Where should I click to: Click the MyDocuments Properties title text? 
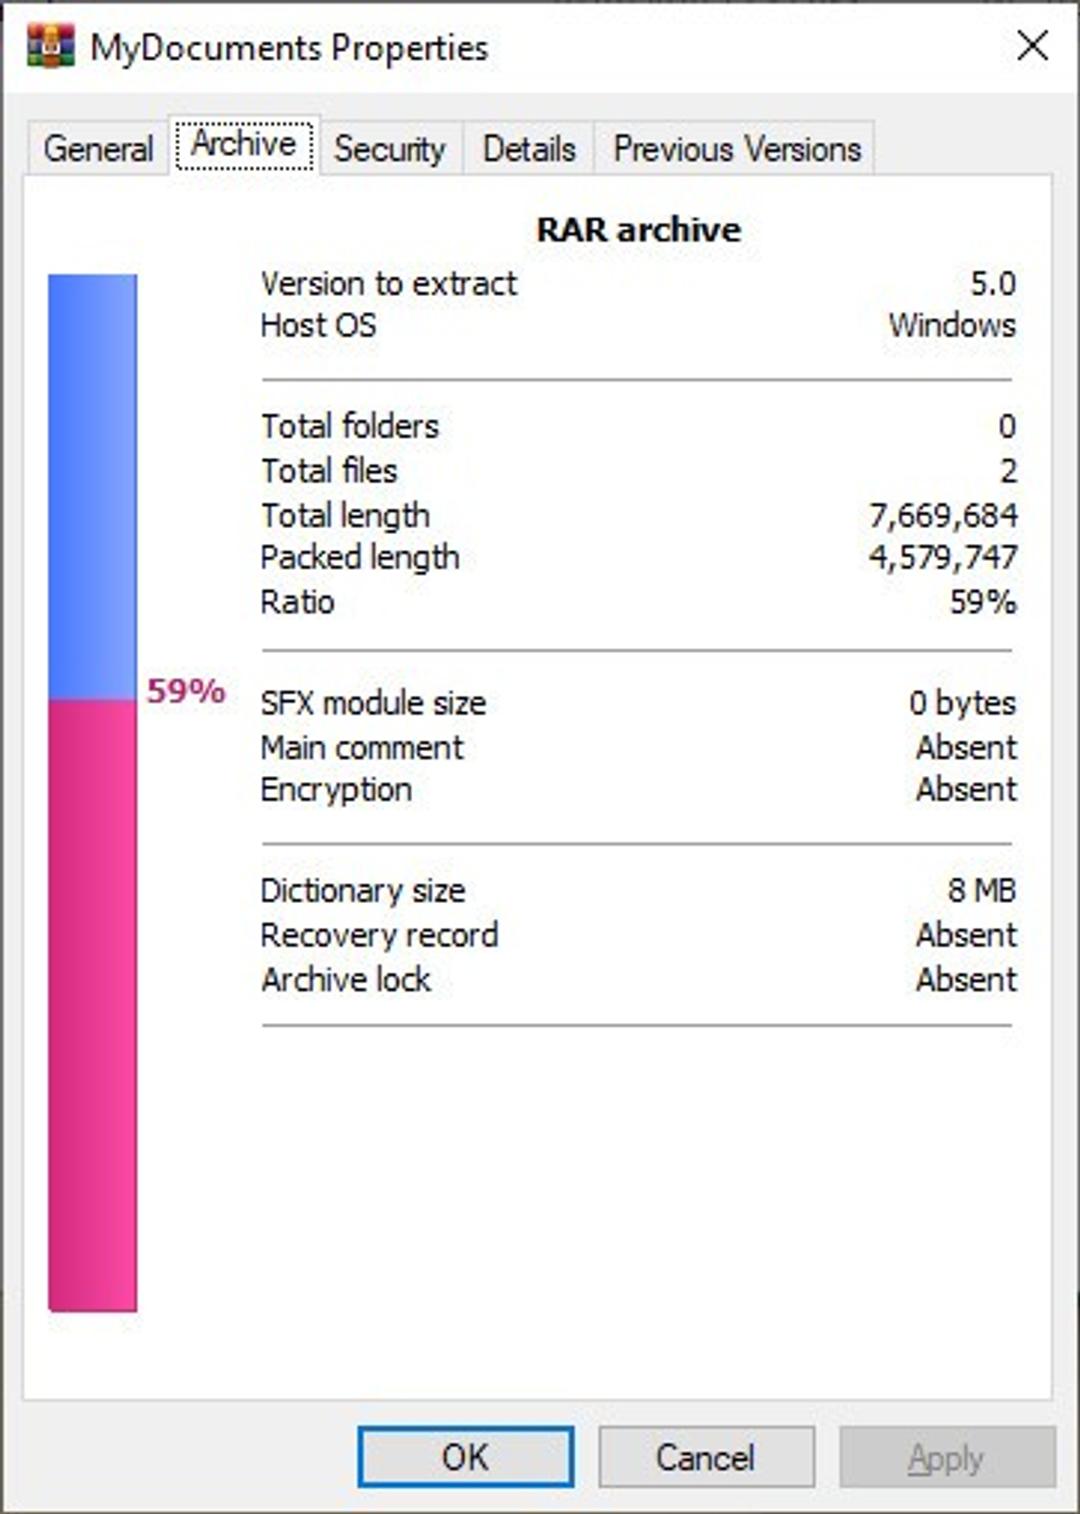pos(289,48)
